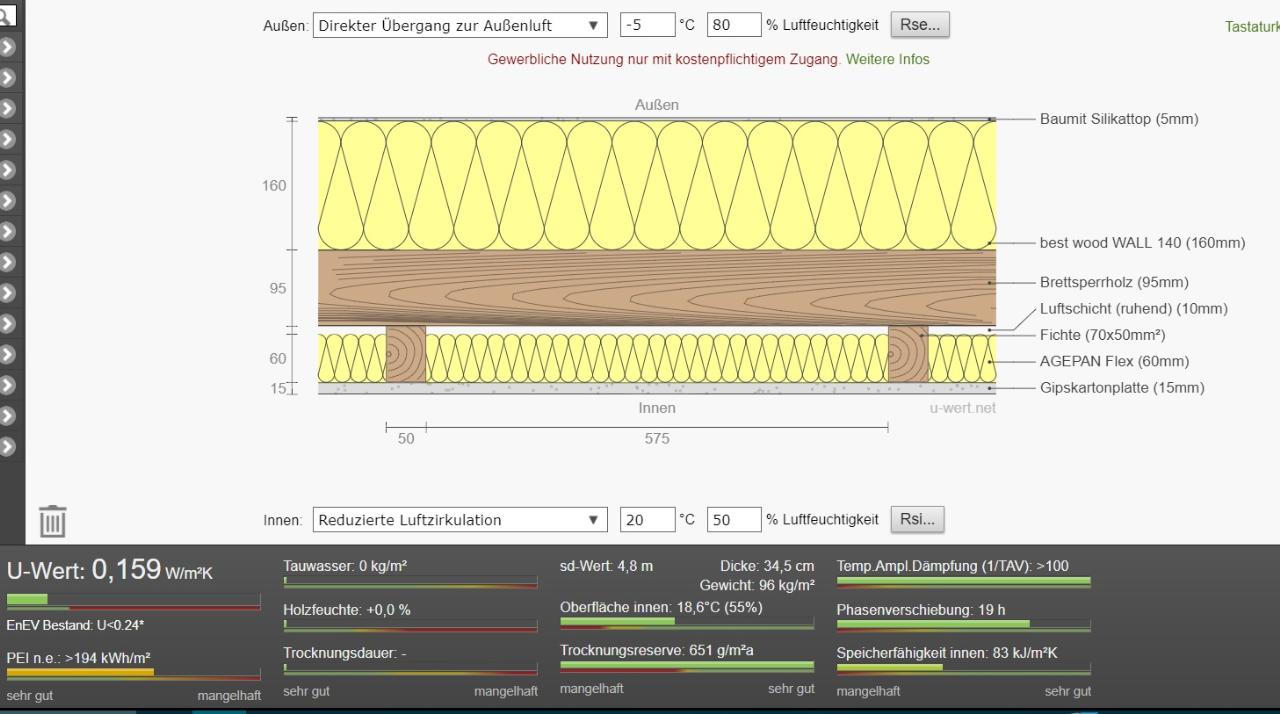Select the Brettsperrholz (95mm) layer label
The image size is (1280, 714).
(x=1114, y=282)
